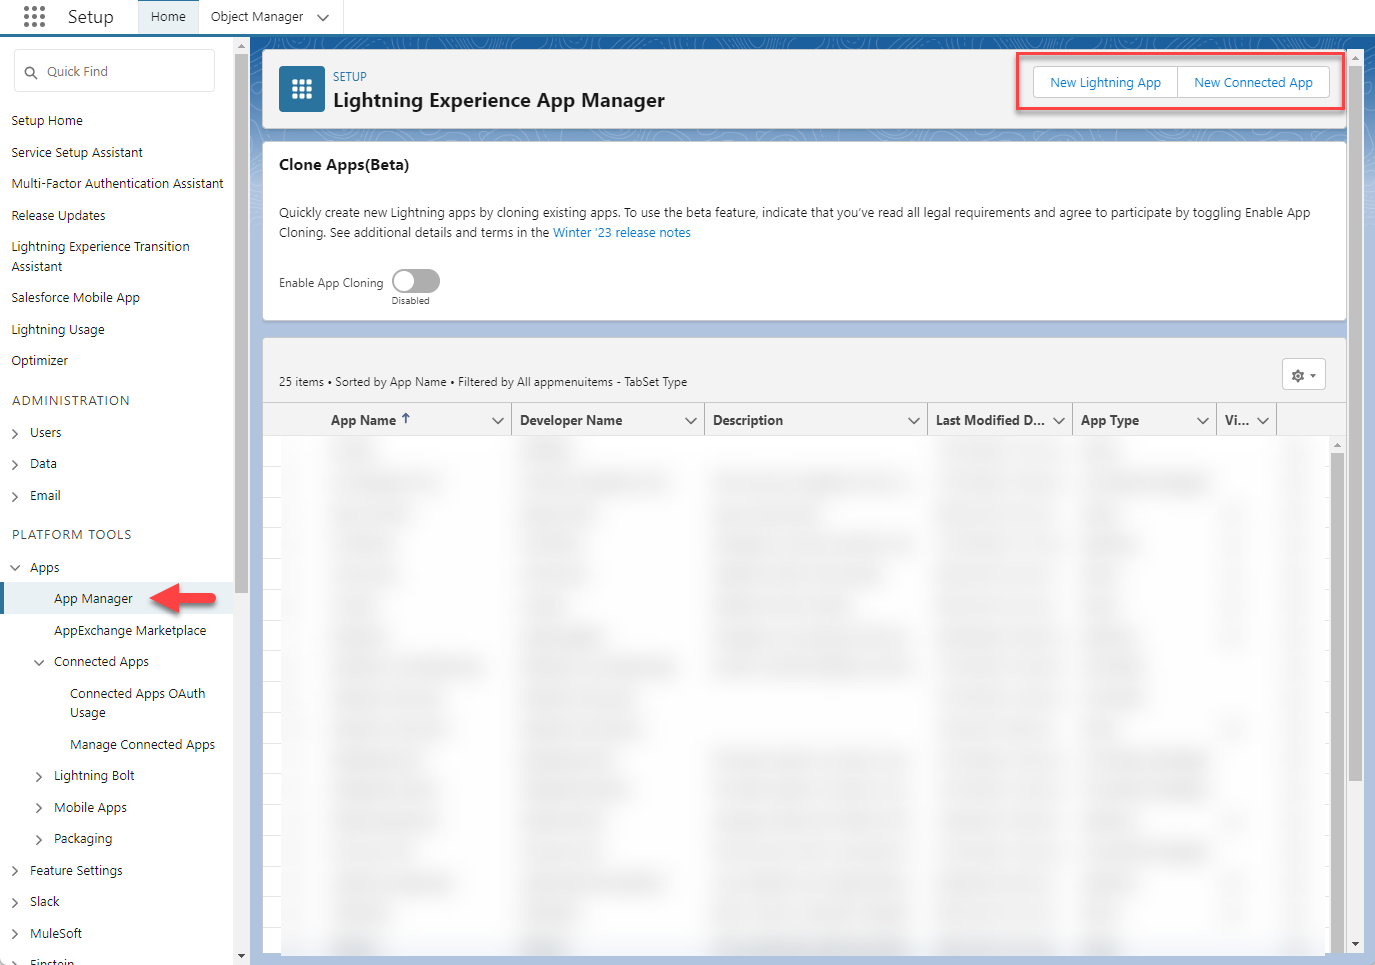
Task: Expand the Lightning Bolt section
Action: point(39,777)
